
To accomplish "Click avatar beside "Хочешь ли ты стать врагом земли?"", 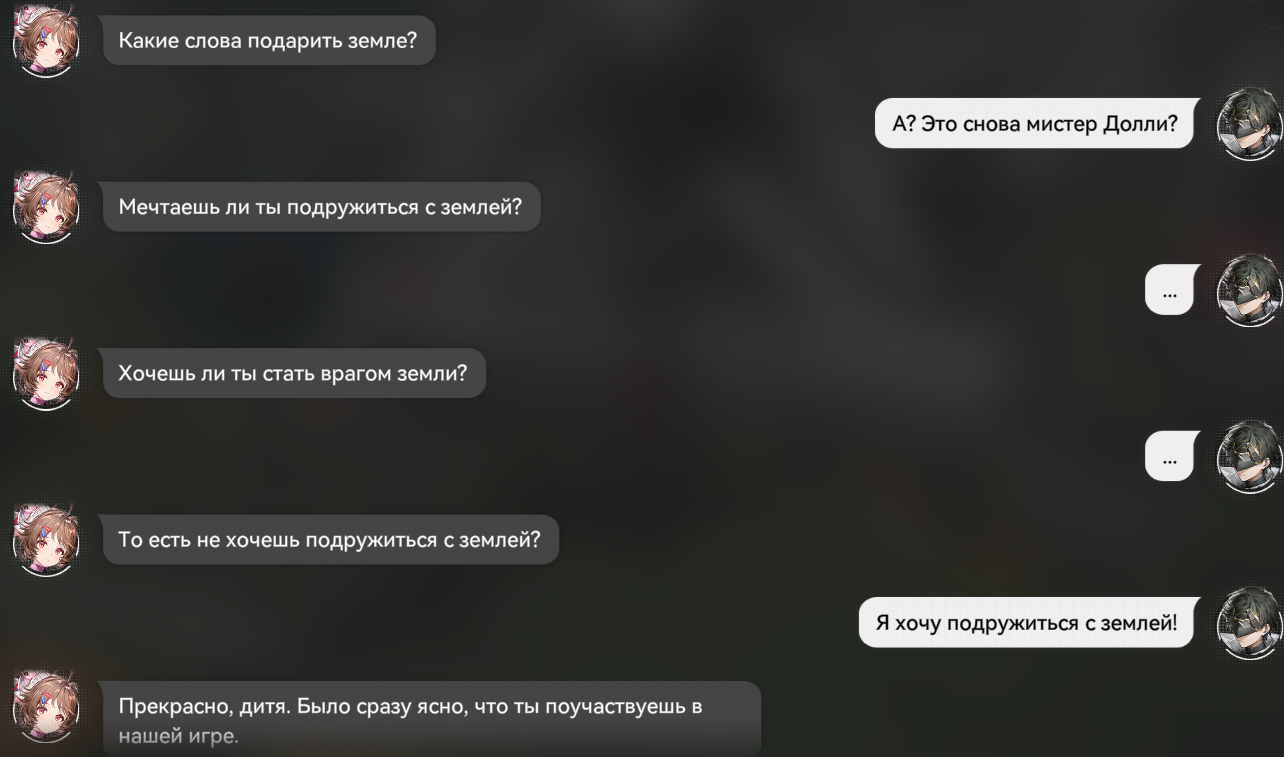I will click(x=43, y=374).
